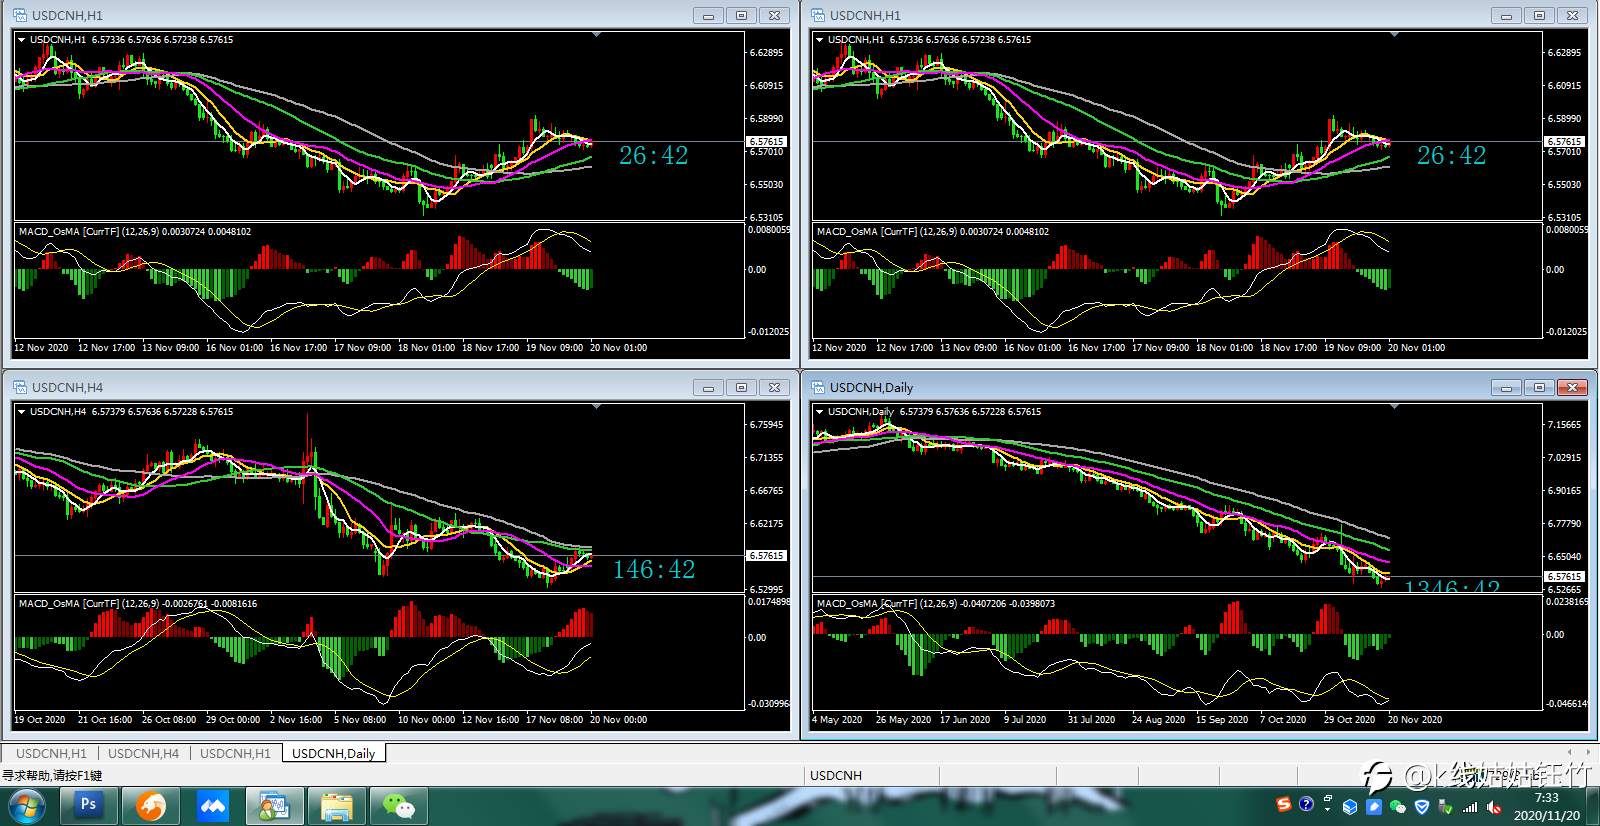Screen dimensions: 1600x826
Task: Click the 6.57615 price label on the H4 chart
Action: (x=767, y=555)
